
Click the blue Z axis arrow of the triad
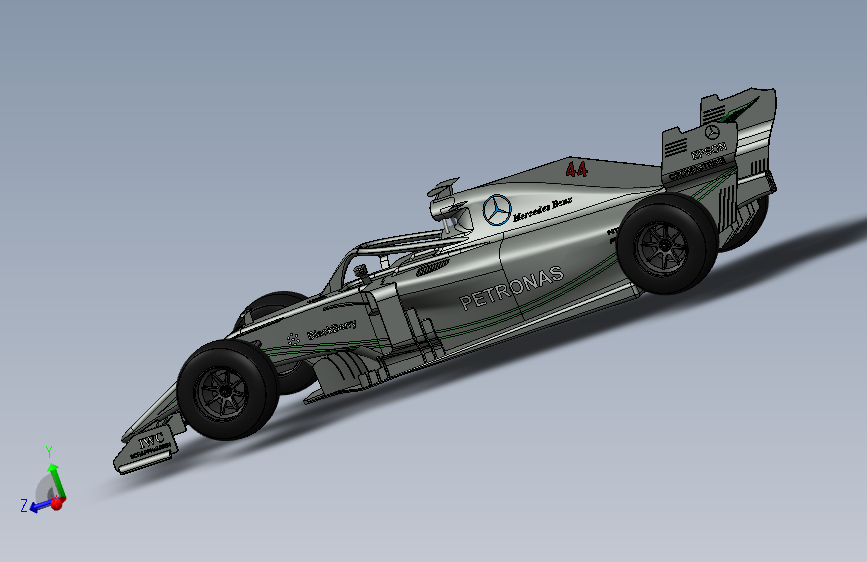[x=40, y=506]
